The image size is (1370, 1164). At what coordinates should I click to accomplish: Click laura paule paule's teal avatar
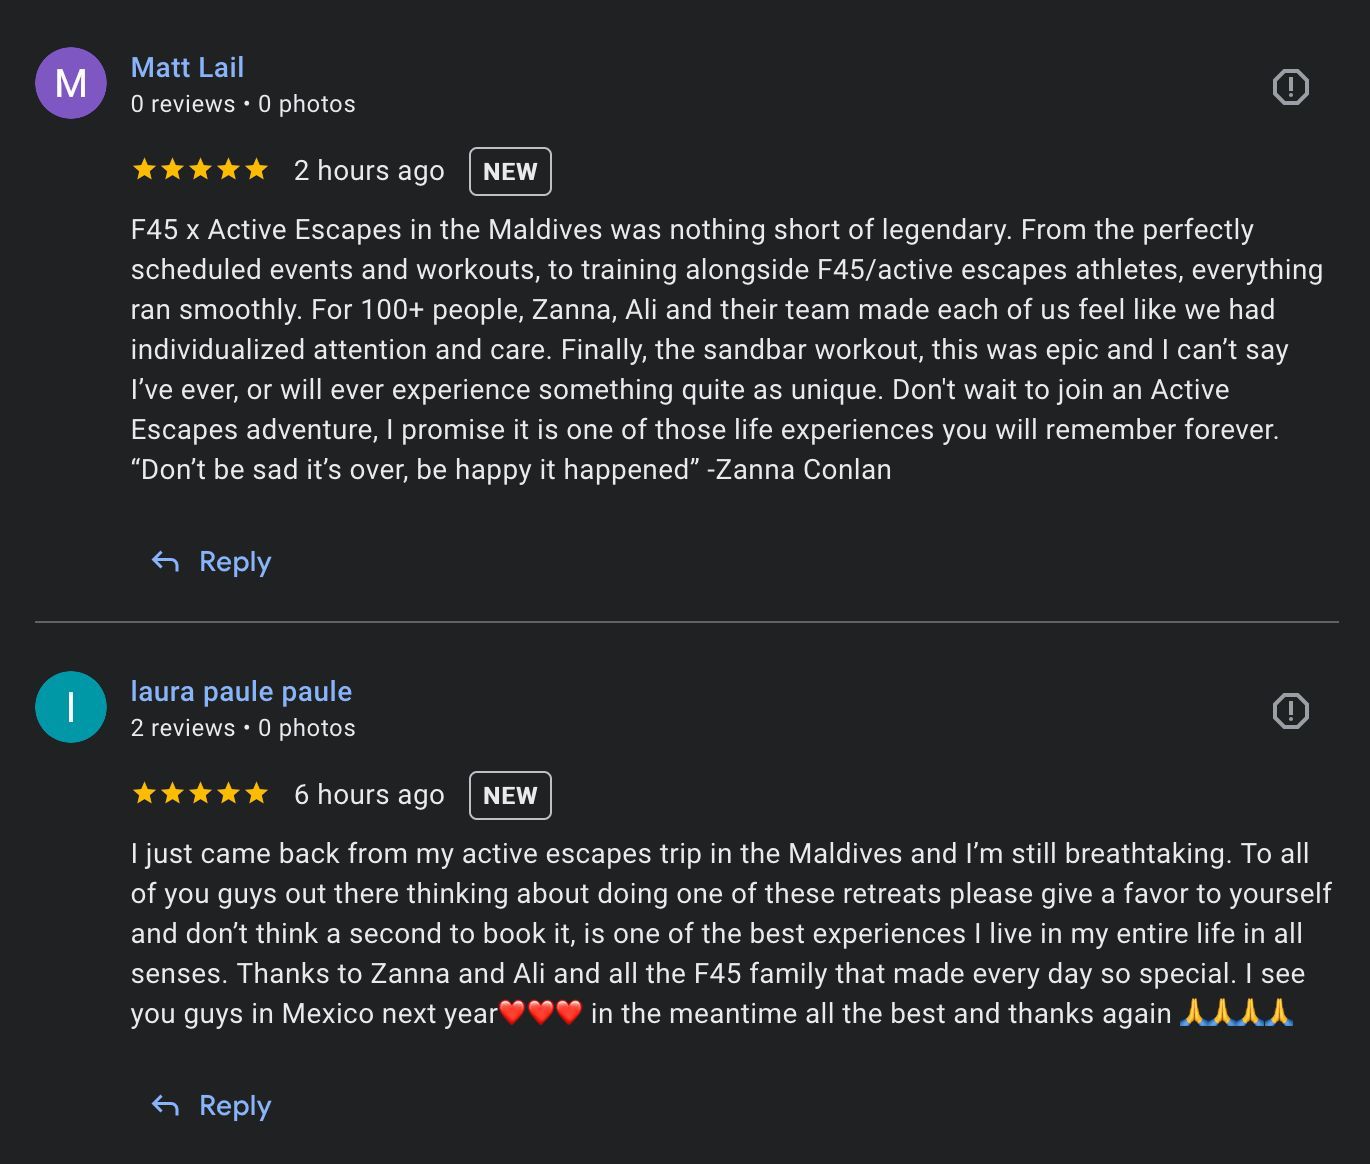71,707
